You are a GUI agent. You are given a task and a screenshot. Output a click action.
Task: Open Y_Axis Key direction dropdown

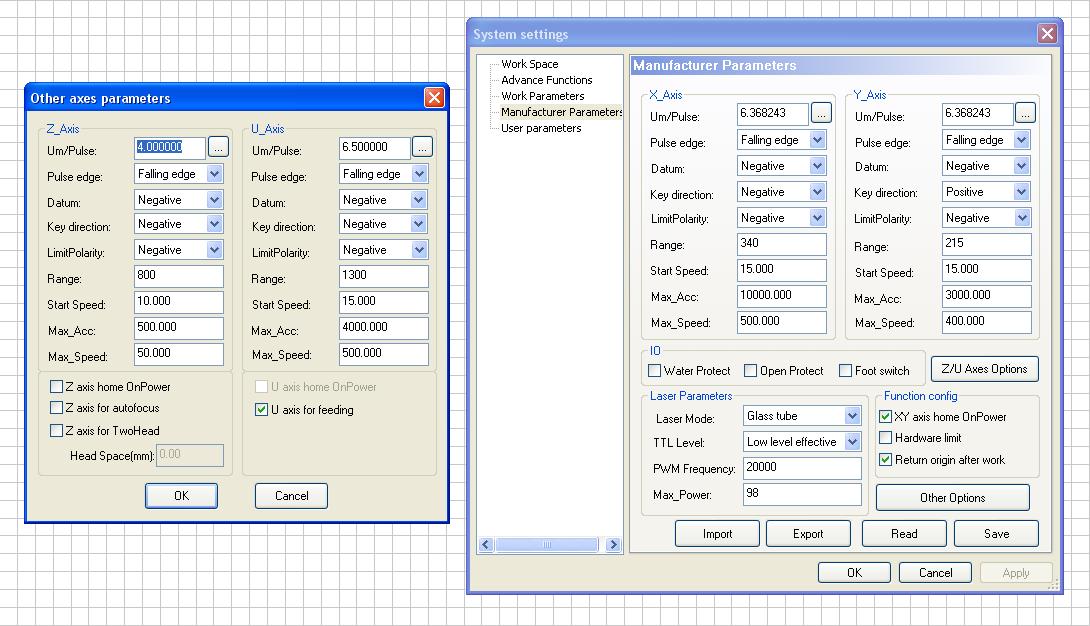tap(1021, 192)
